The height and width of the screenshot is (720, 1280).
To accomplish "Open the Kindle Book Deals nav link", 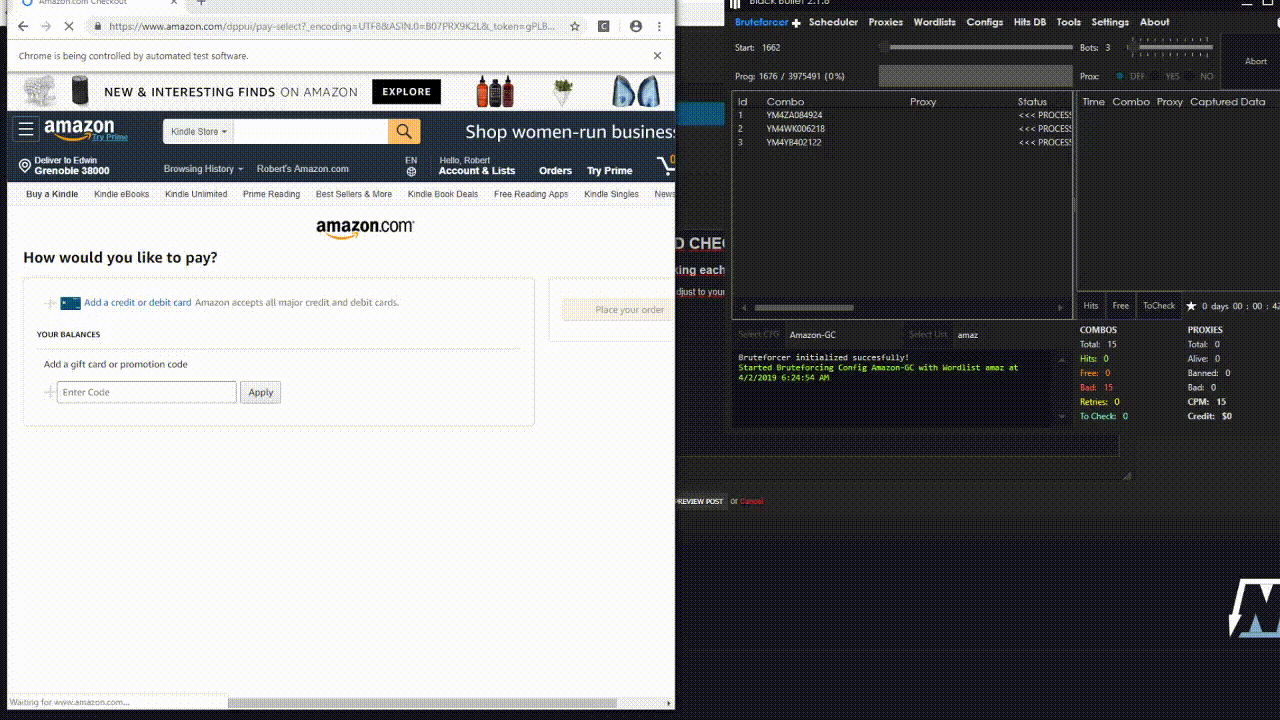I will click(x=442, y=194).
